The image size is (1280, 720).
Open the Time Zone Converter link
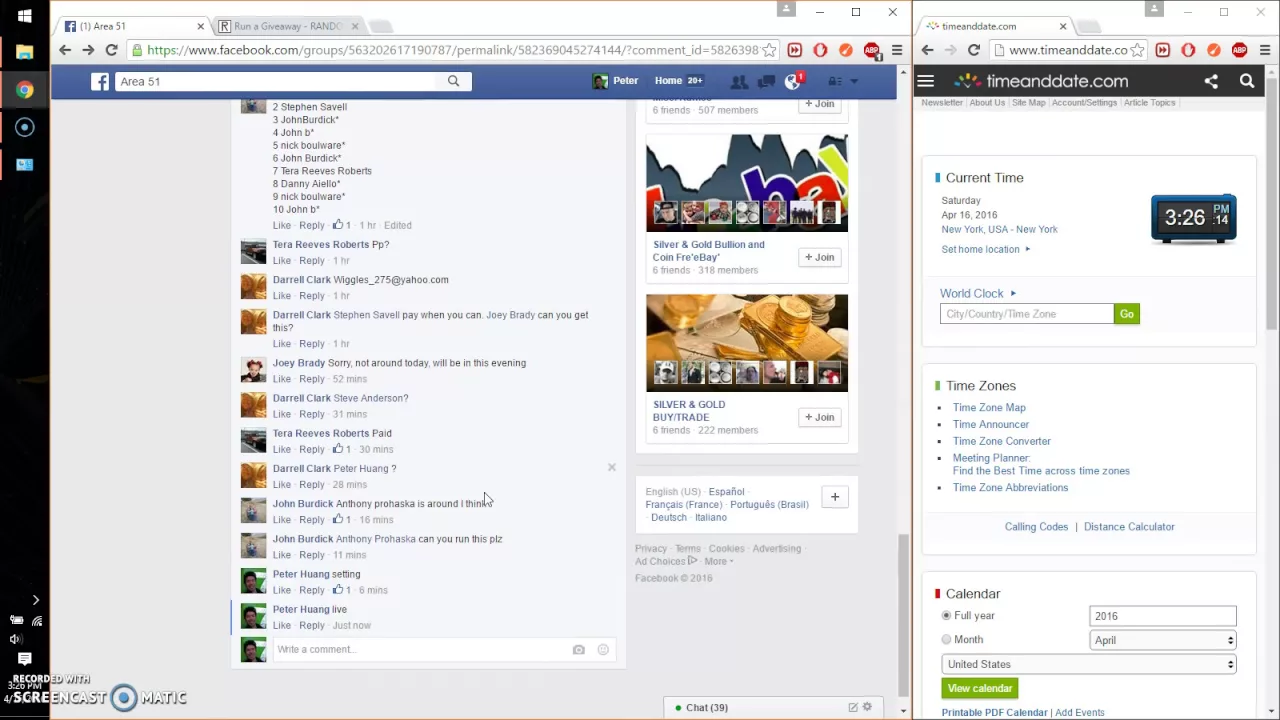[1001, 441]
